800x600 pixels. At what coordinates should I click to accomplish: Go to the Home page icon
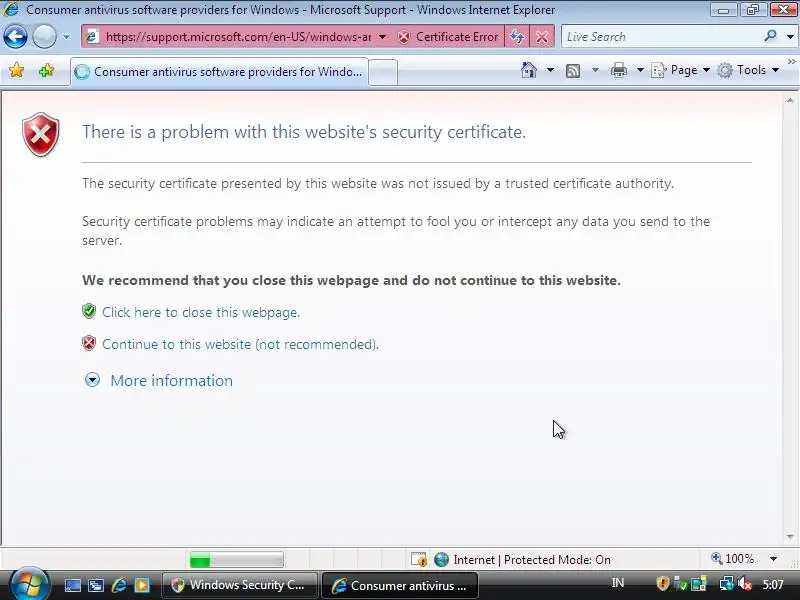529,70
